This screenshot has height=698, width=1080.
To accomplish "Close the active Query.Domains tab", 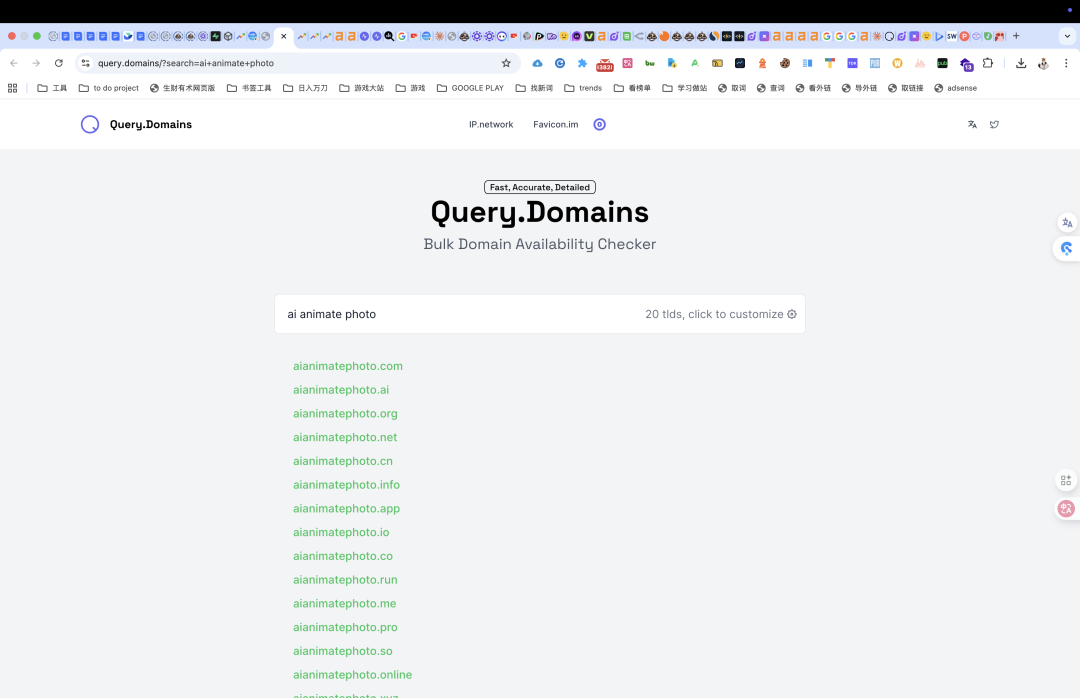I will 284,37.
